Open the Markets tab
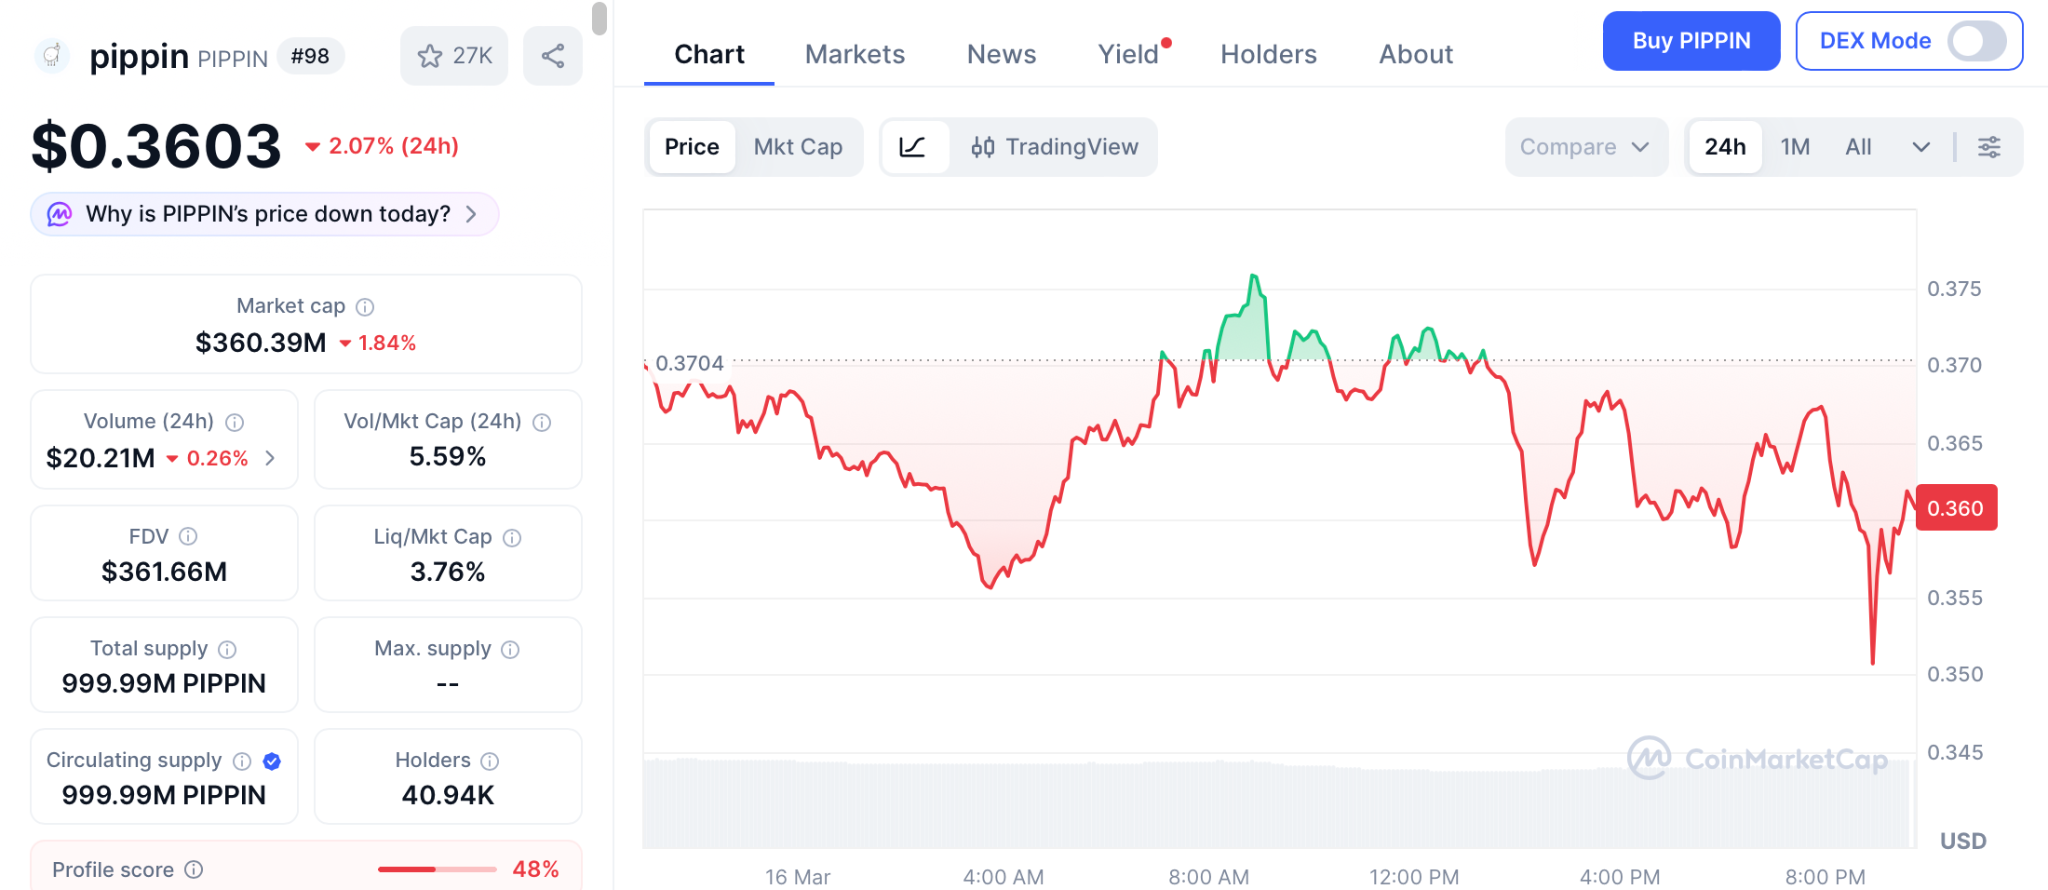Image resolution: width=2048 pixels, height=890 pixels. pyautogui.click(x=855, y=54)
